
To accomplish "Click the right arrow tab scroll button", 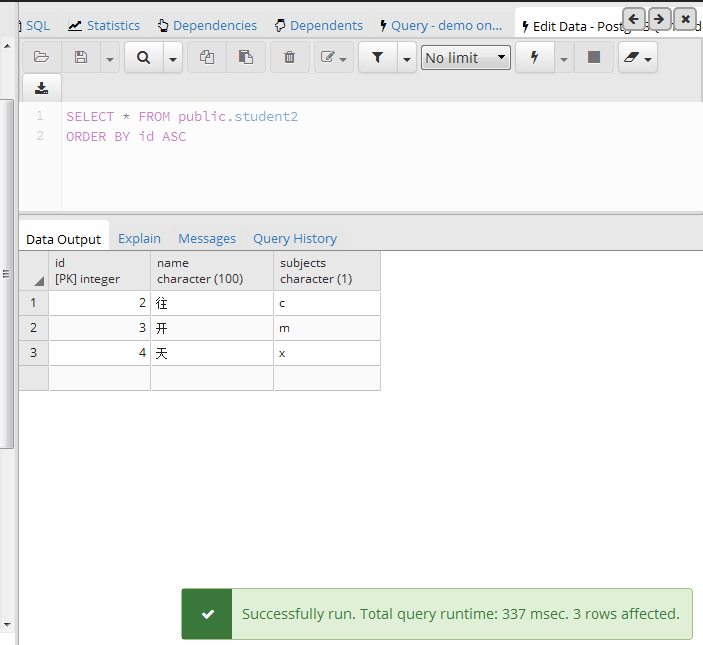I will pos(659,19).
